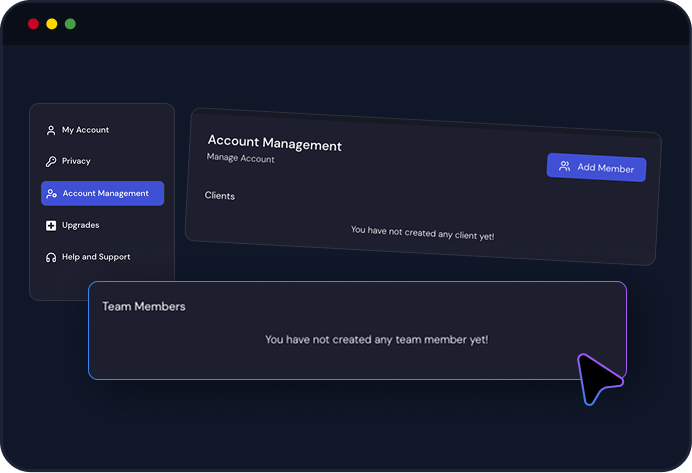Screen dimensions: 692x473
Task: Open Help and Support
Action: tap(88, 257)
